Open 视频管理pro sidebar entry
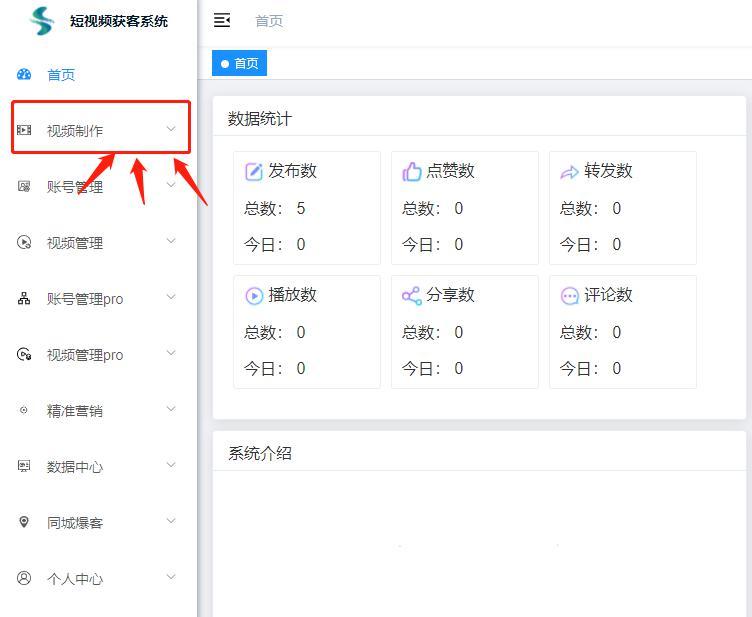Viewport: 752px width, 617px height. 84,355
